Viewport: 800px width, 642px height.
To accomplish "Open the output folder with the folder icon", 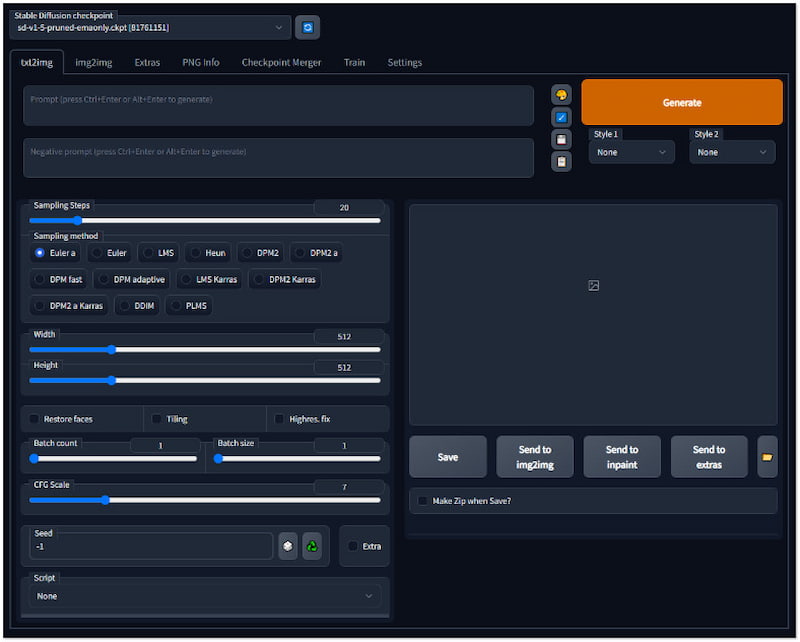I will pos(767,457).
